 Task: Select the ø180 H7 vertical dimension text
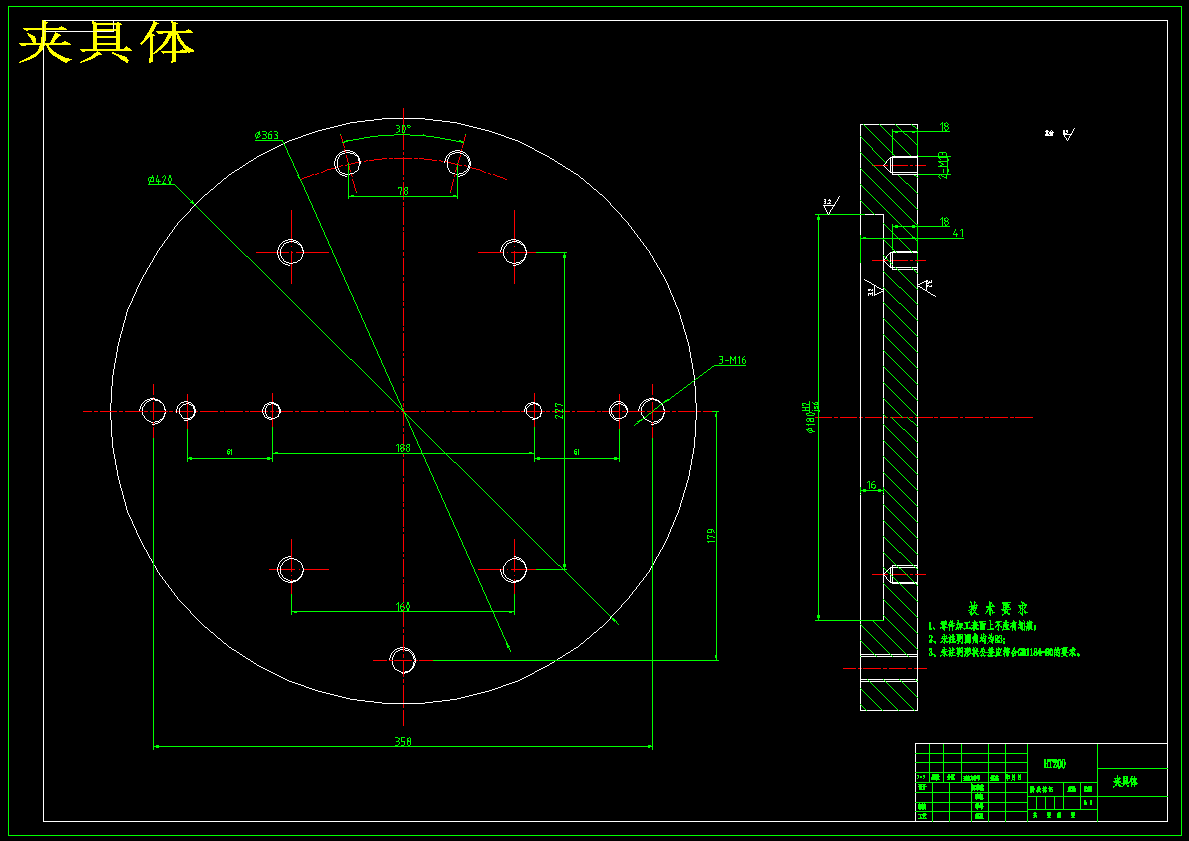point(809,417)
